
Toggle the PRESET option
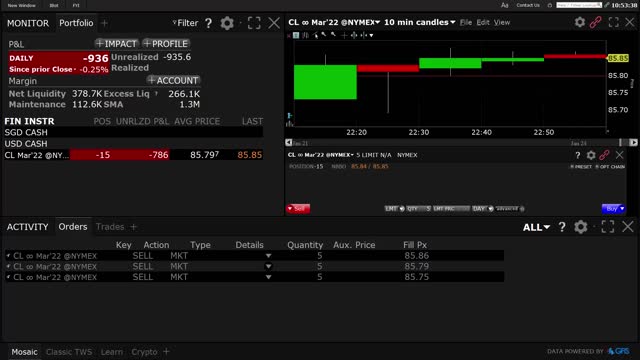(581, 167)
